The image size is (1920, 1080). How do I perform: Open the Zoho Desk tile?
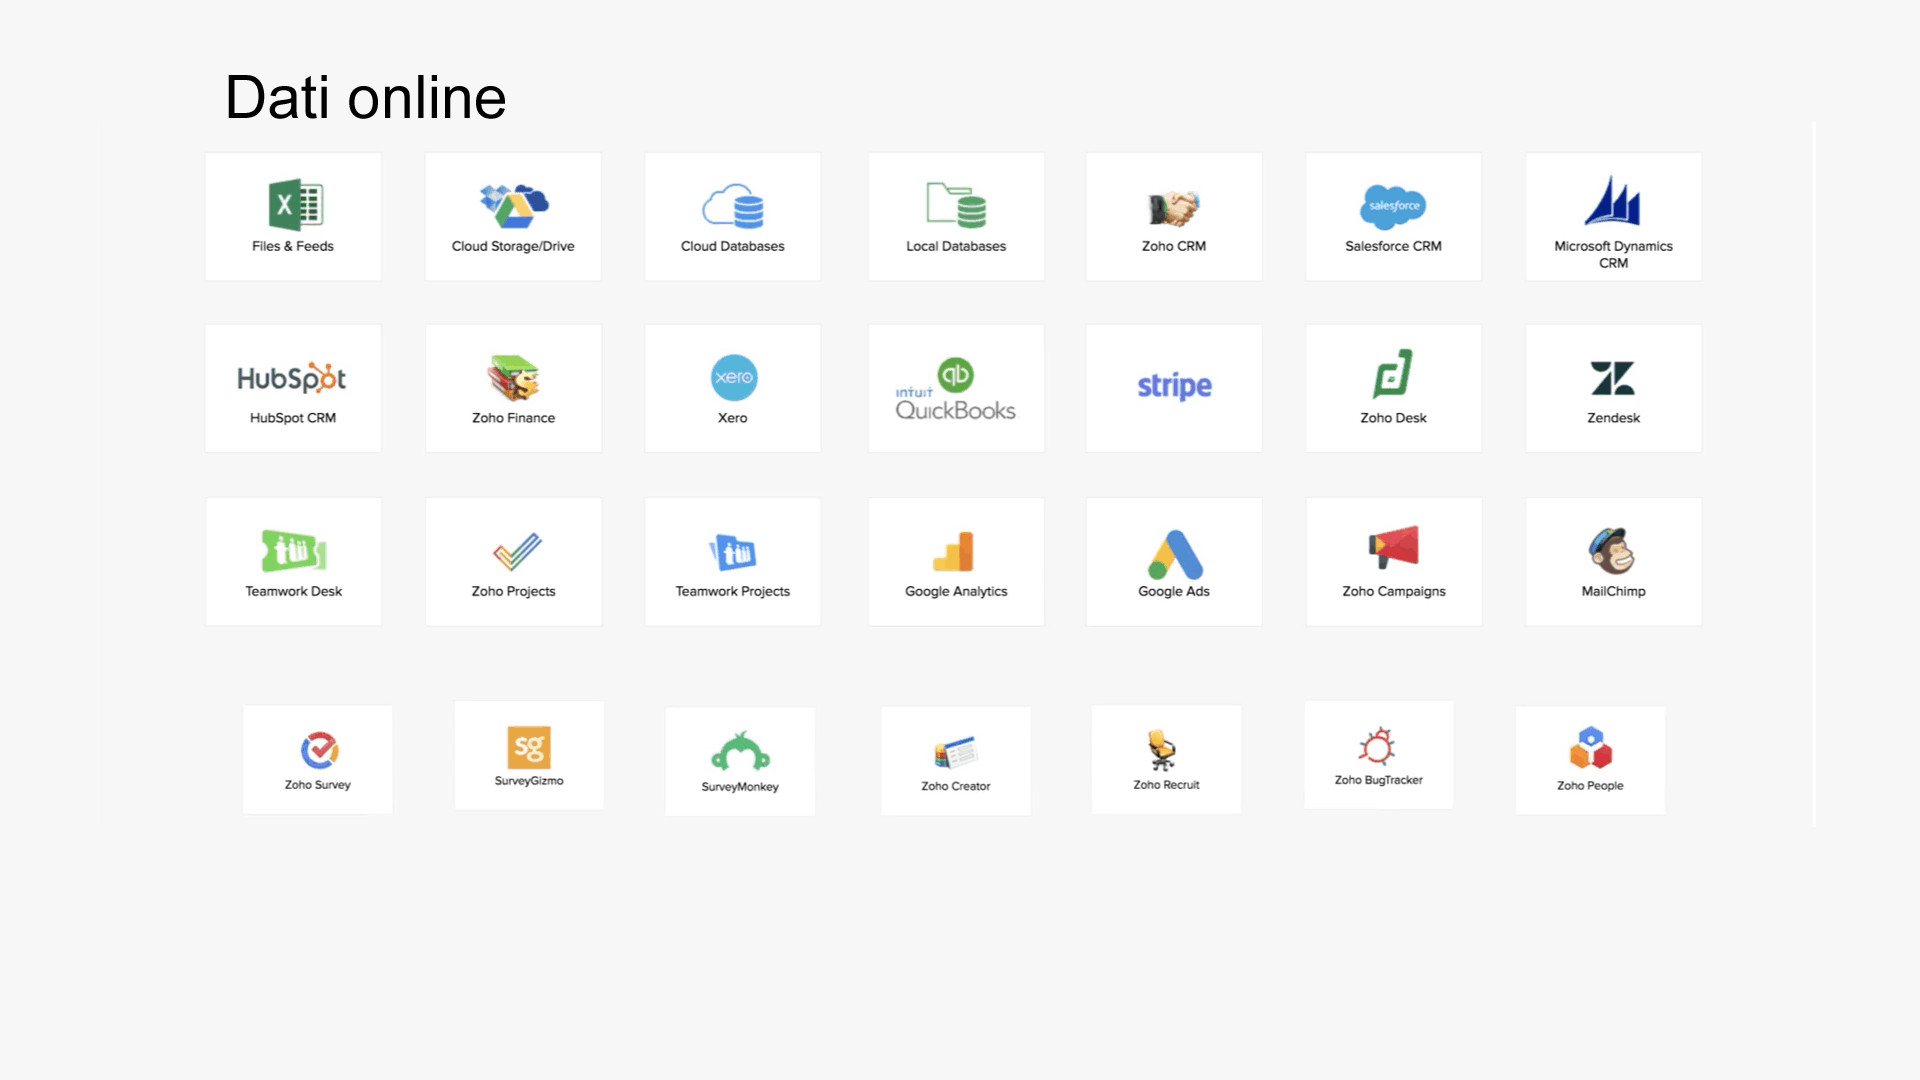pos(1393,388)
